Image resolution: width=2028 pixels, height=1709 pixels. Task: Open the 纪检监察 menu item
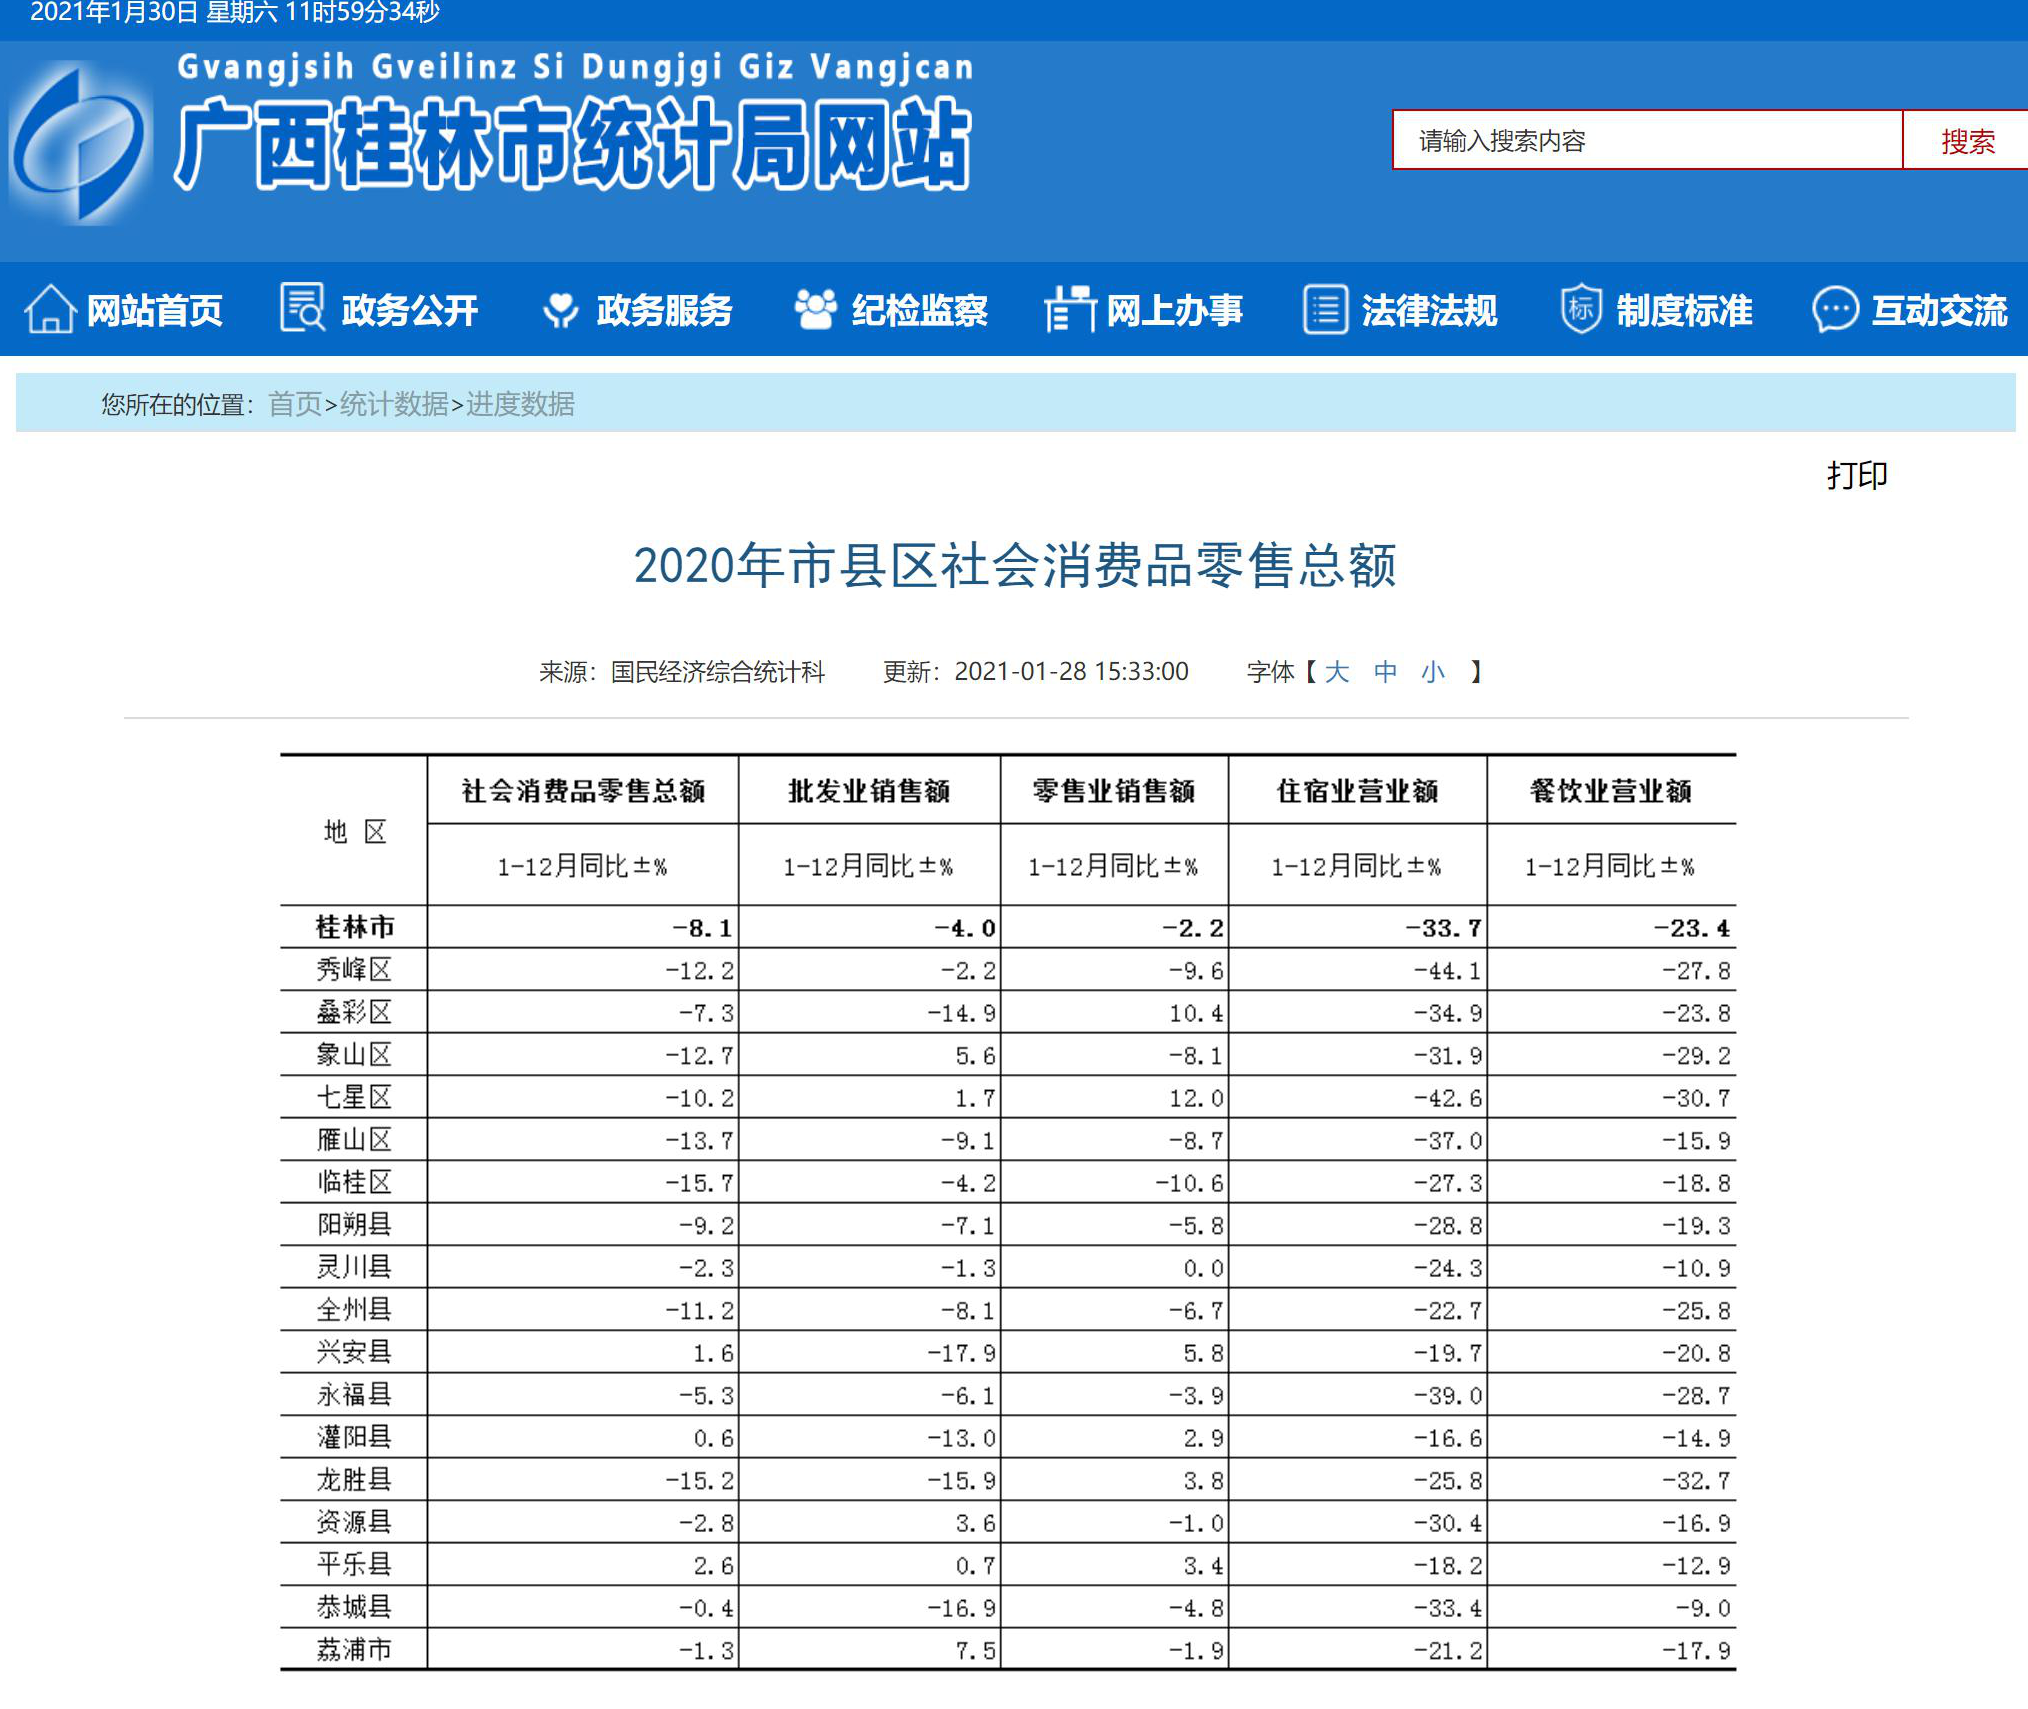tap(919, 310)
